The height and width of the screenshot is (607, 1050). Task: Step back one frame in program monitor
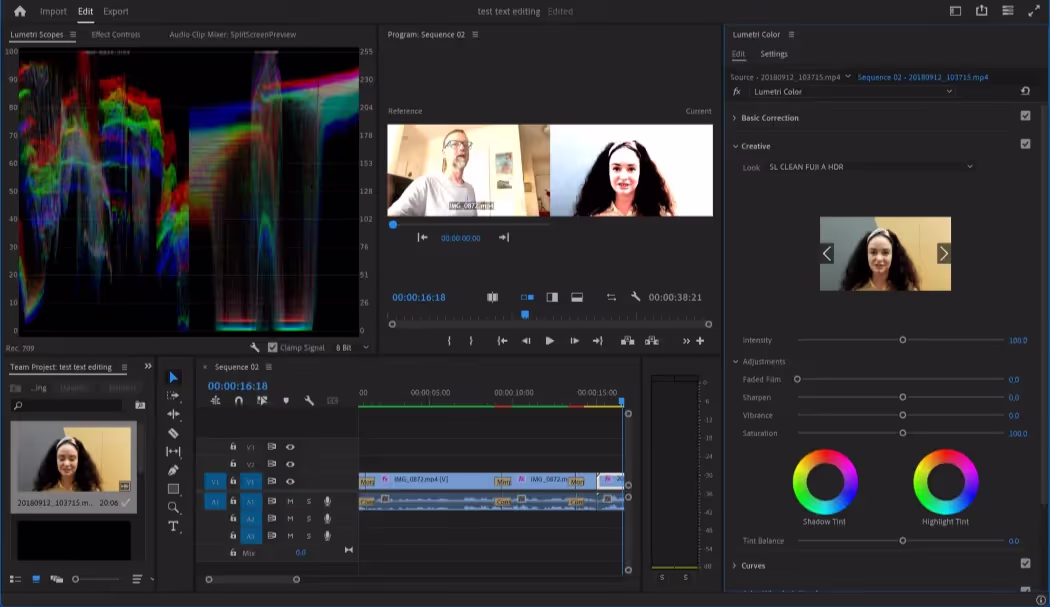click(526, 341)
